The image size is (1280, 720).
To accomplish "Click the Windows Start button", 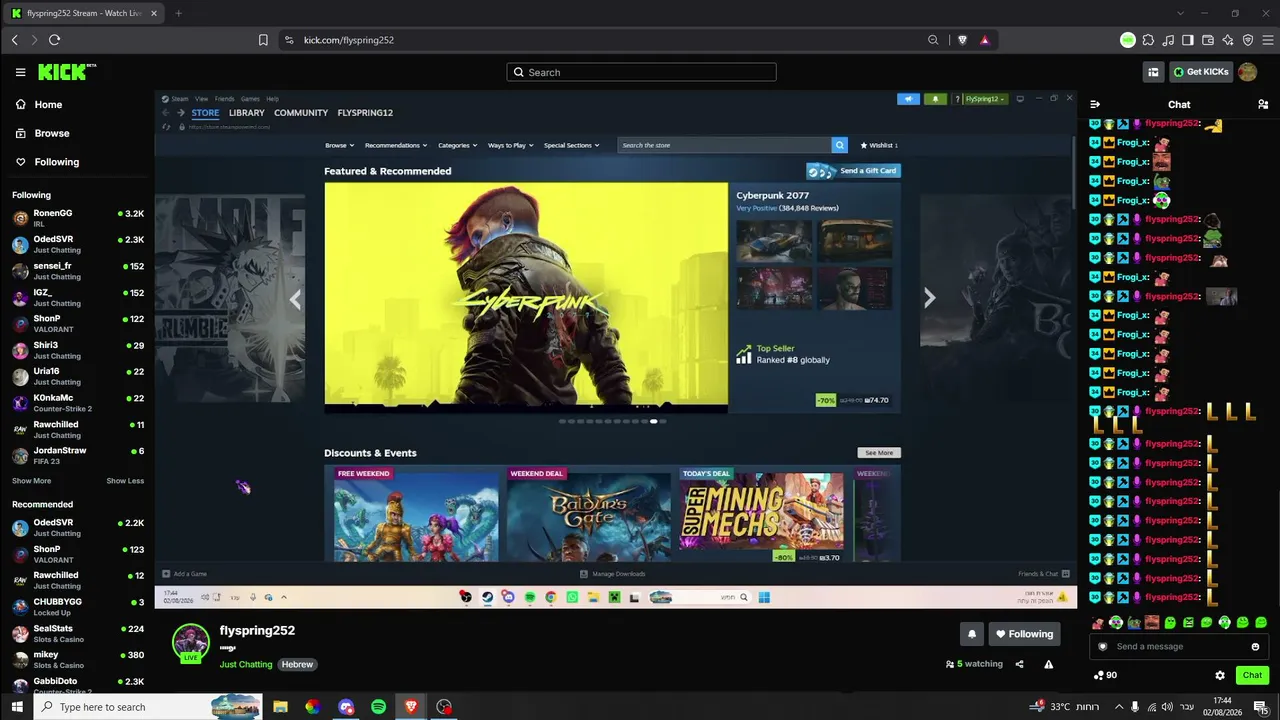I will pos(17,707).
